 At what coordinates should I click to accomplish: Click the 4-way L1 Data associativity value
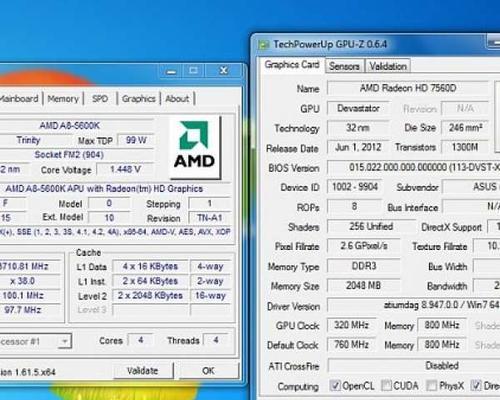pos(211,266)
